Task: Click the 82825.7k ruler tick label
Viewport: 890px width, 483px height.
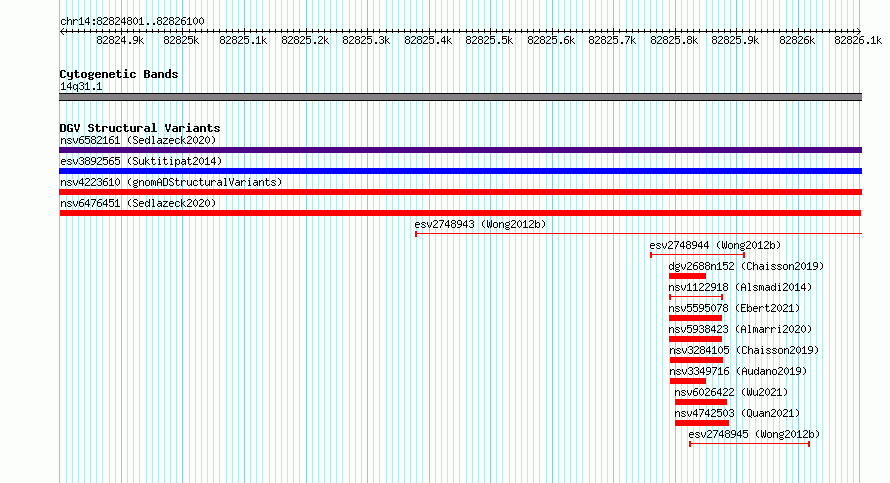Action: (612, 40)
